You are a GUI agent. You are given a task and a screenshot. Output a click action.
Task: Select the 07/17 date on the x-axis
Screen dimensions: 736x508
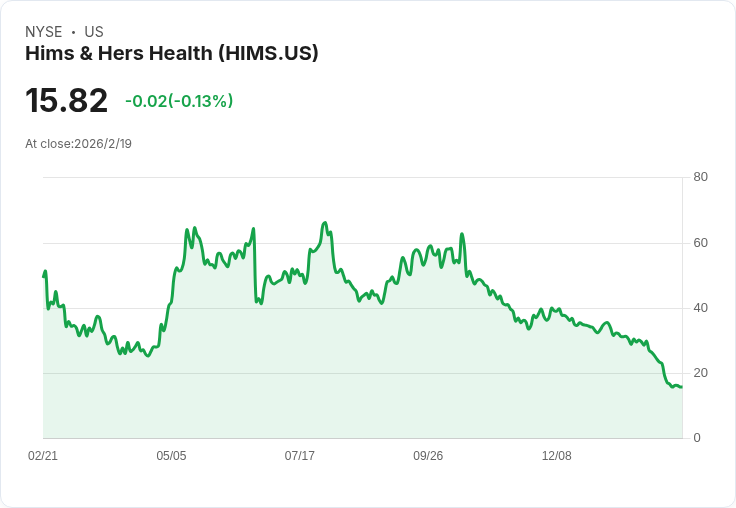pos(299,455)
